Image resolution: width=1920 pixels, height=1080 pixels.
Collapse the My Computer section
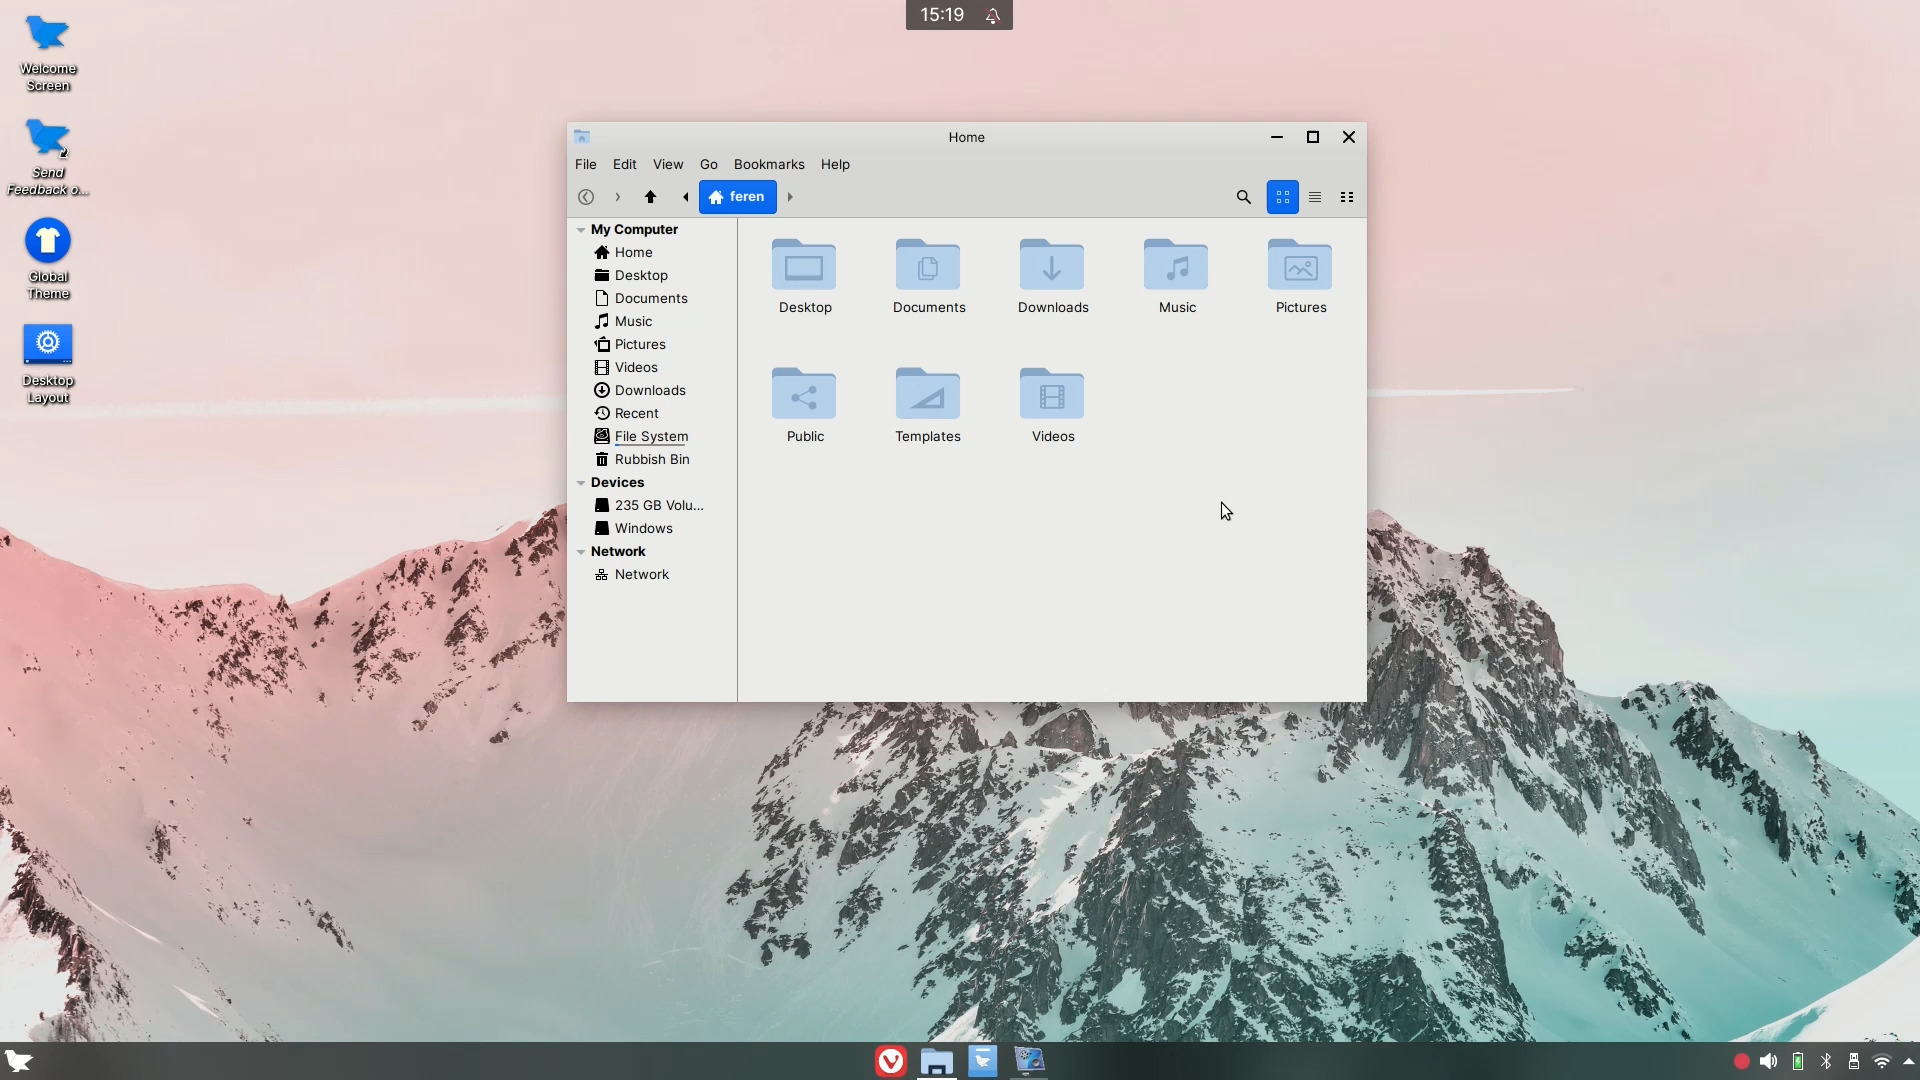click(x=581, y=229)
